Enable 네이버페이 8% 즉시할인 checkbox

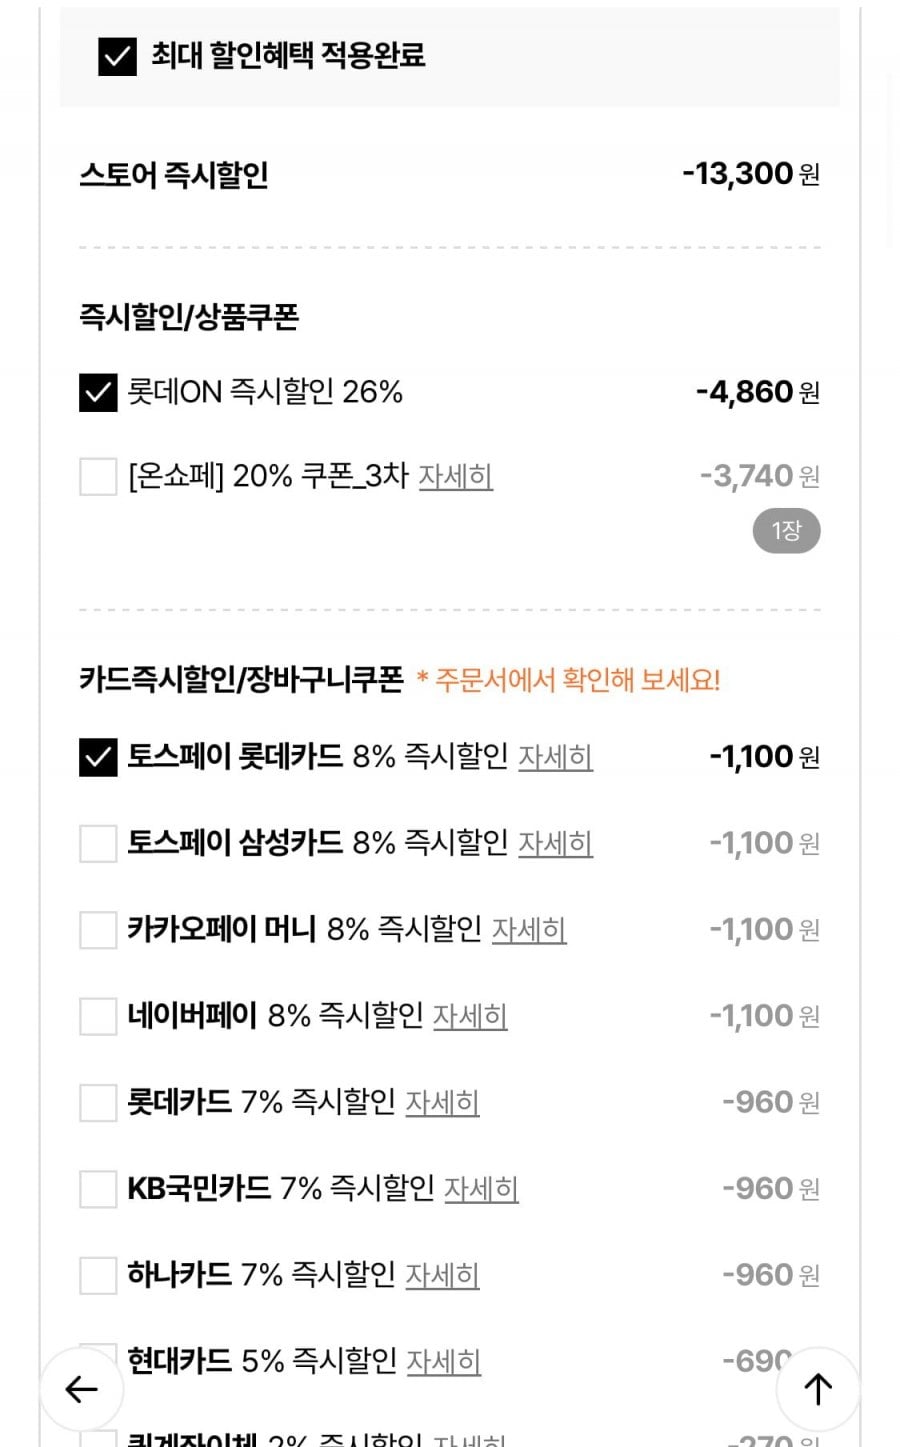(x=98, y=1016)
